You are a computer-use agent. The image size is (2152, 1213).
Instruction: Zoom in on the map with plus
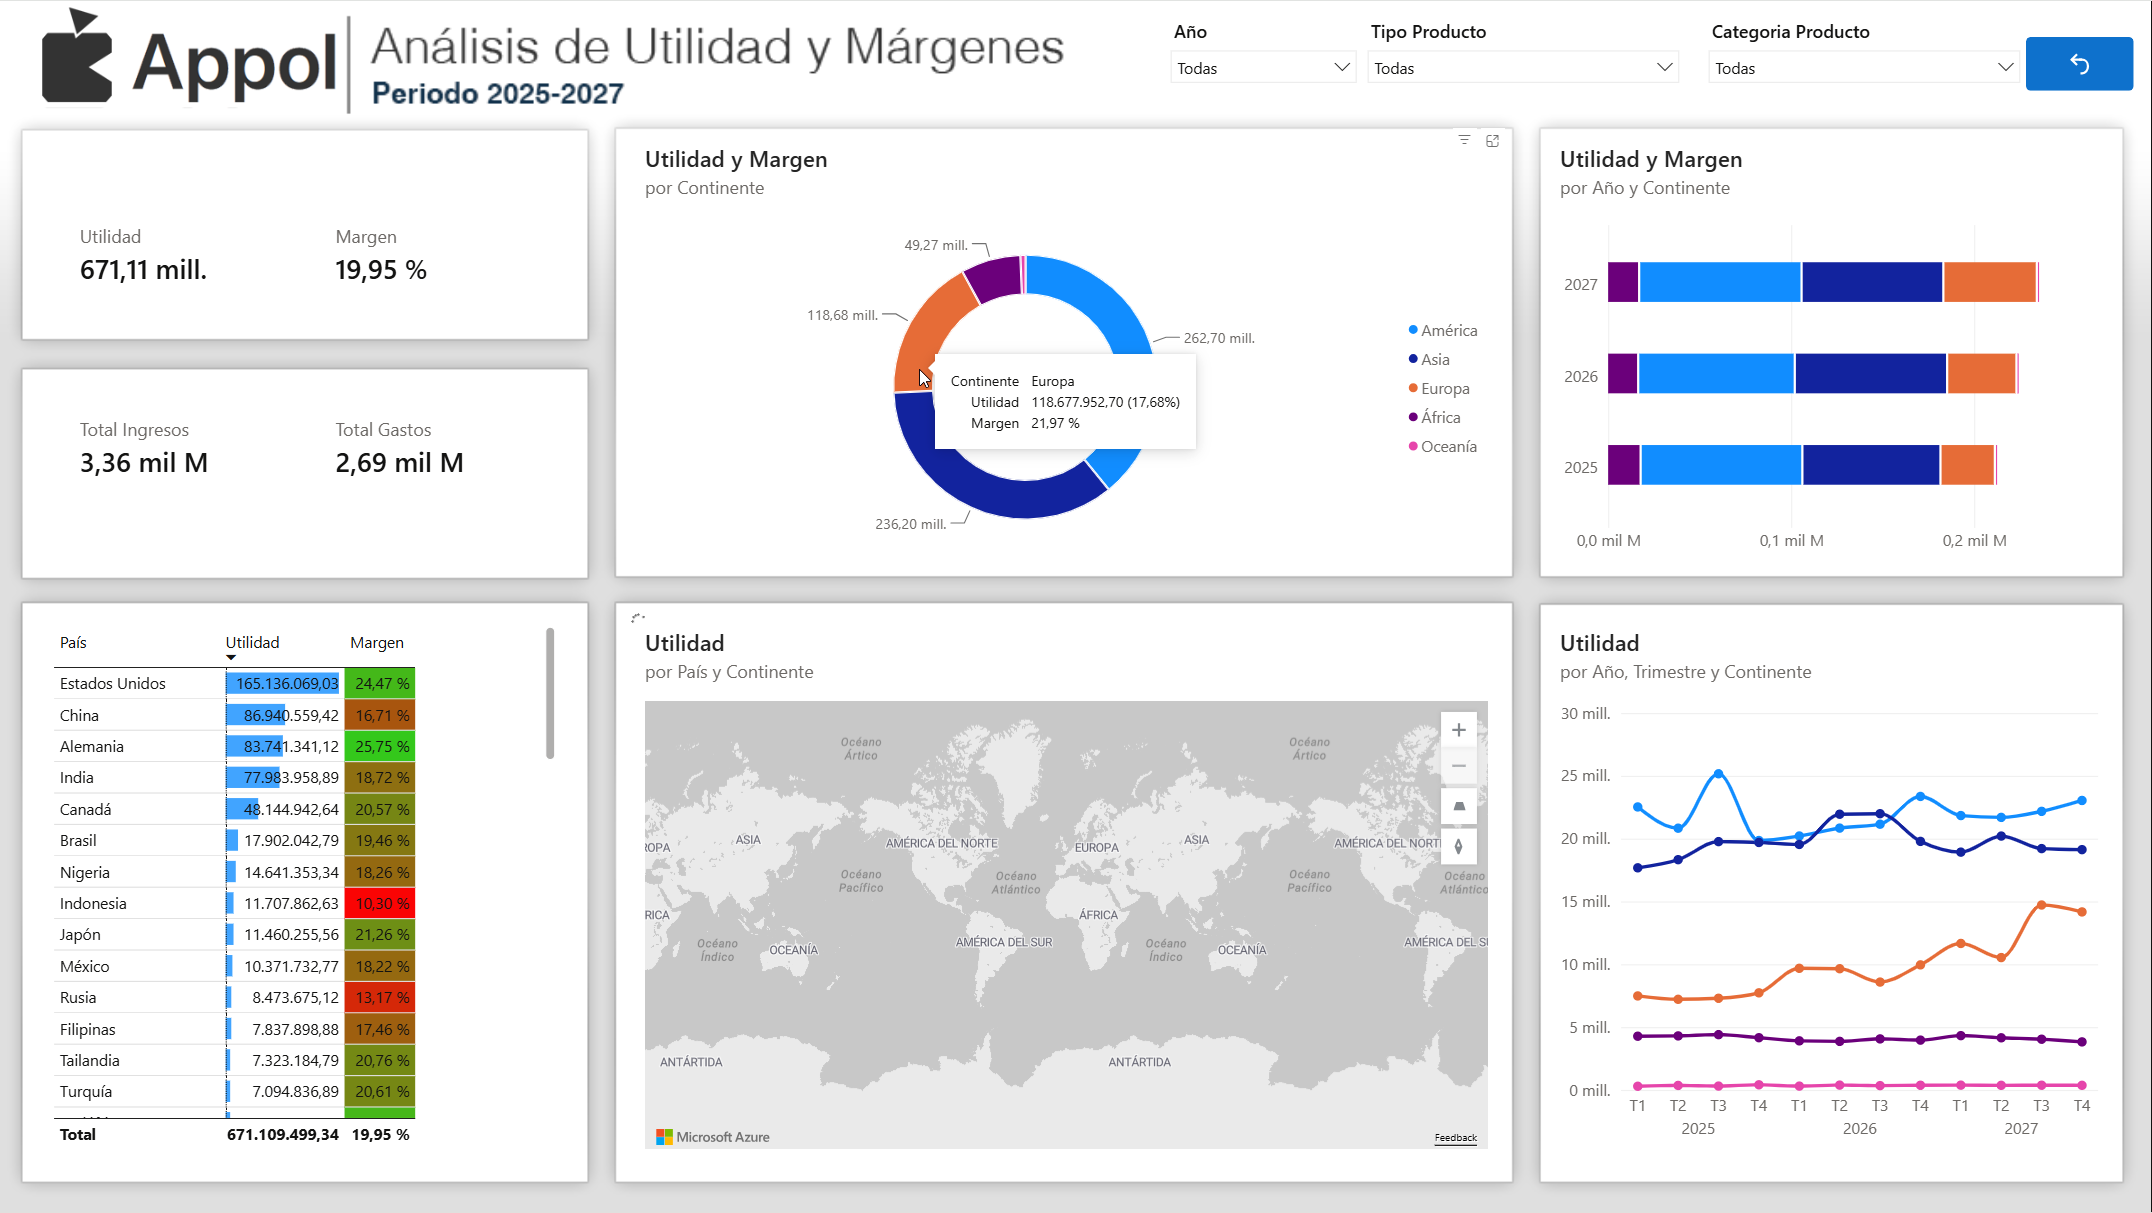point(1459,730)
